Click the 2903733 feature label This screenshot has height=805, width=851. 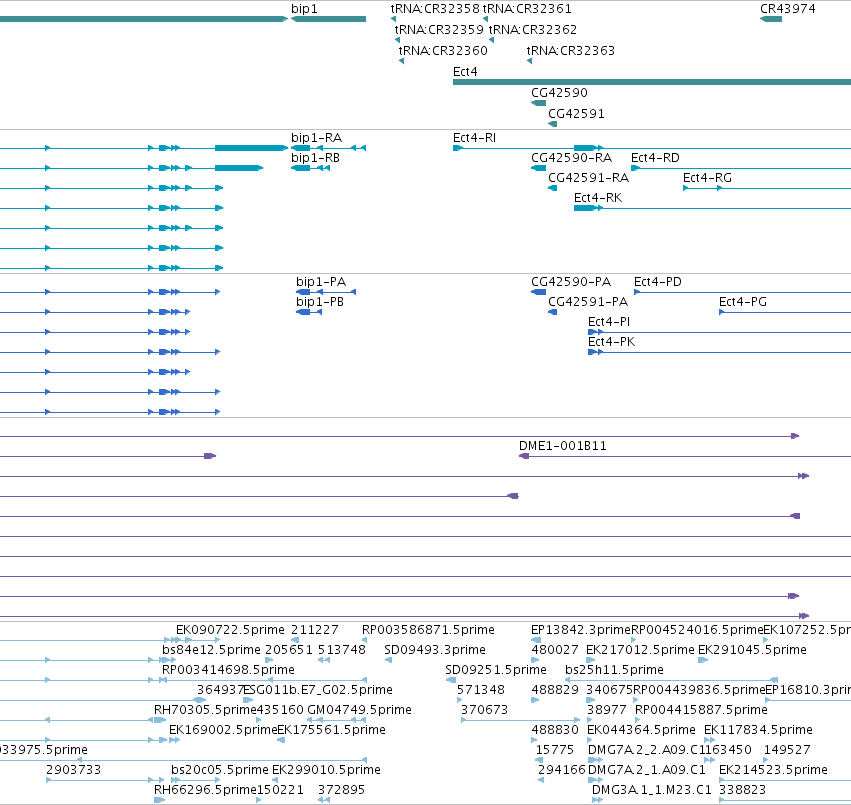(74, 770)
